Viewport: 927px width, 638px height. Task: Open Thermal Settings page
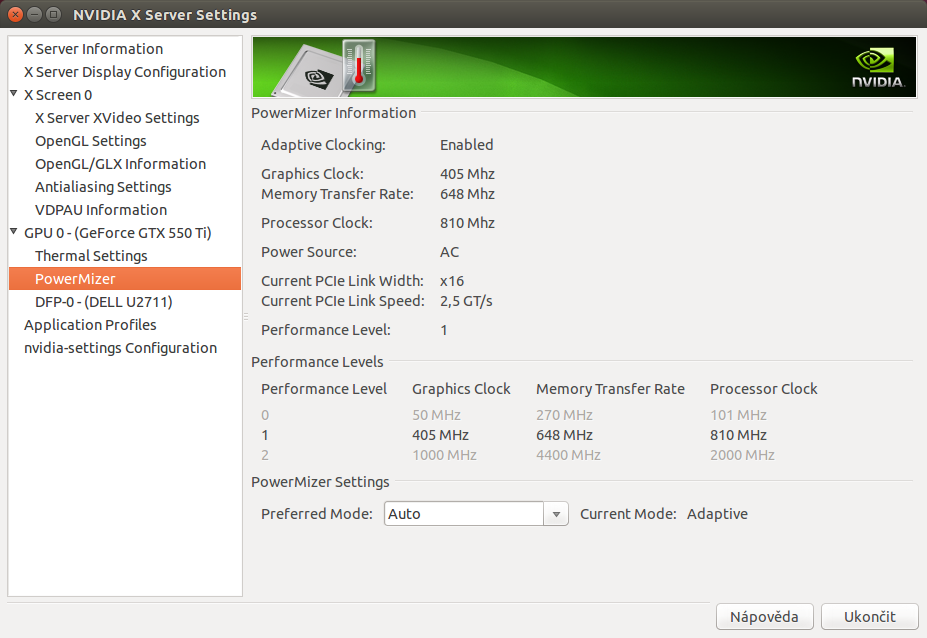[x=91, y=256]
